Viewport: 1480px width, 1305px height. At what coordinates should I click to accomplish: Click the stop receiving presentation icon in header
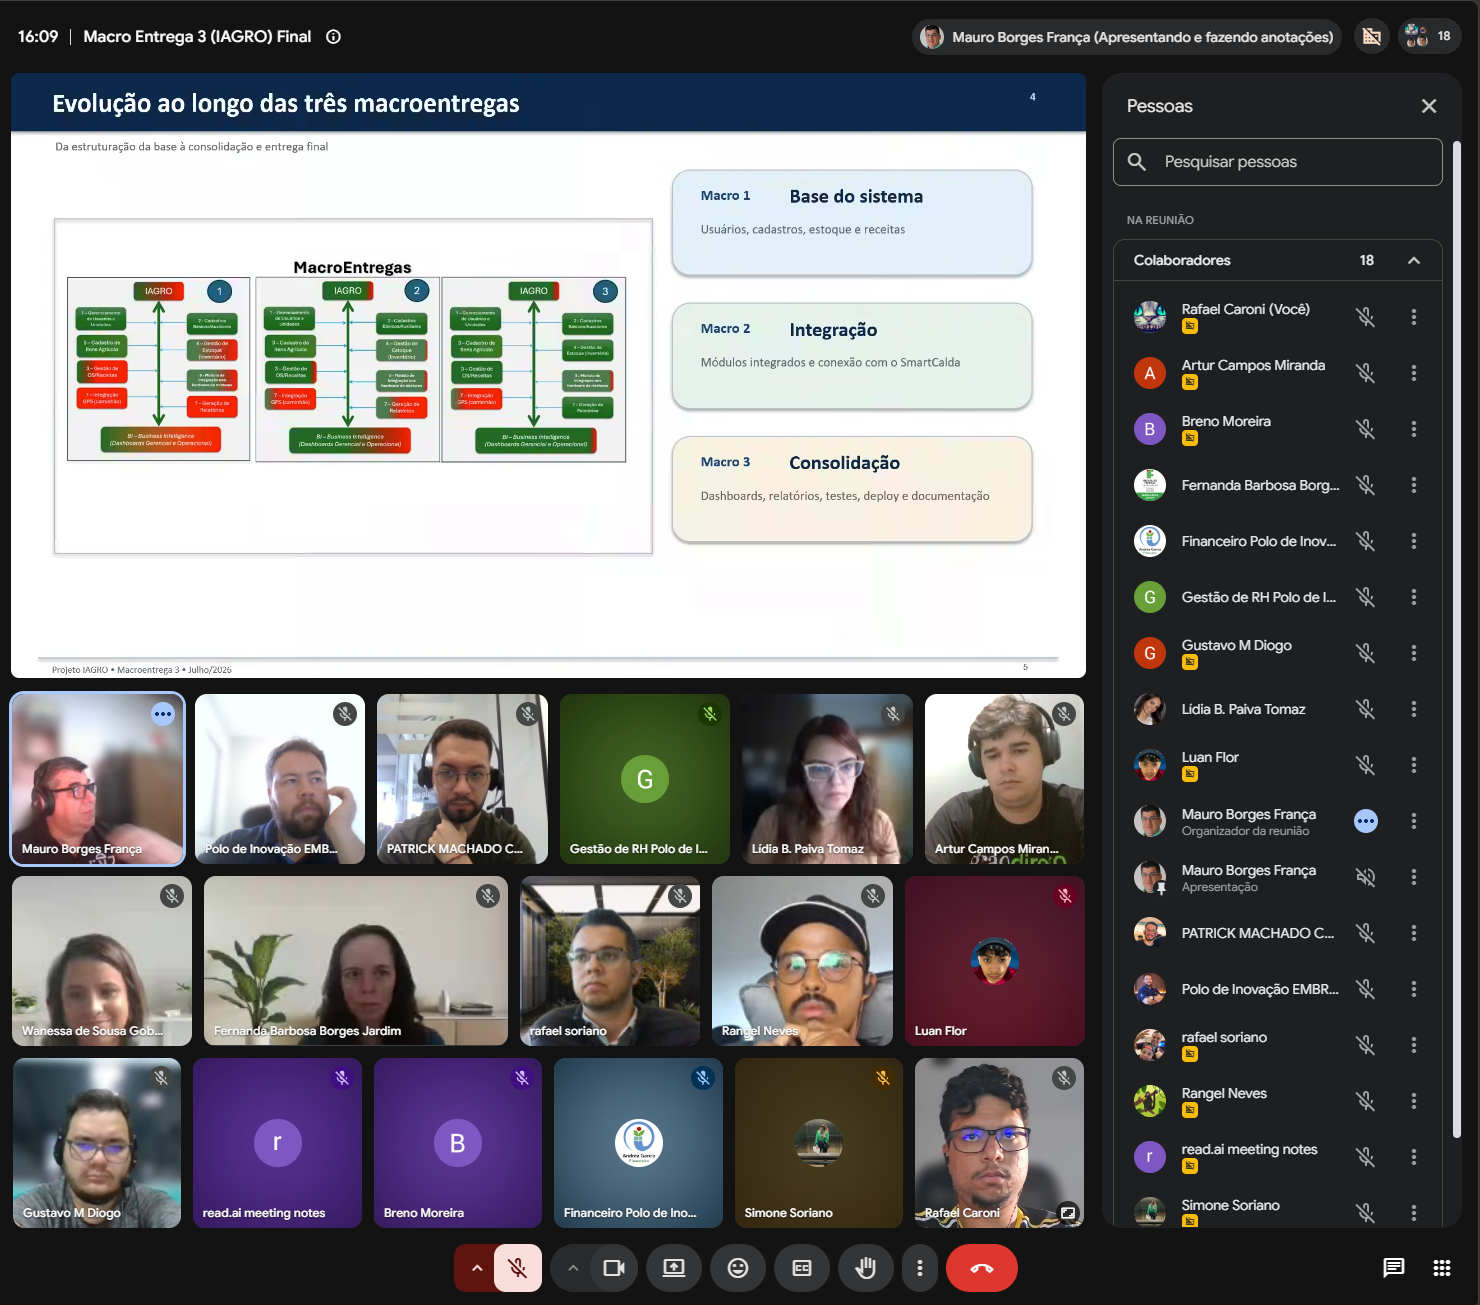click(1372, 37)
